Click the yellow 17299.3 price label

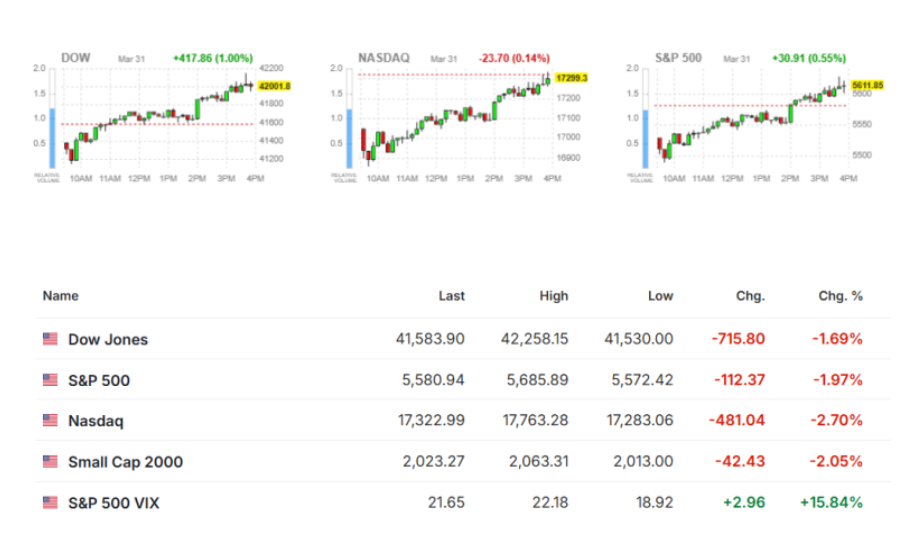571,78
